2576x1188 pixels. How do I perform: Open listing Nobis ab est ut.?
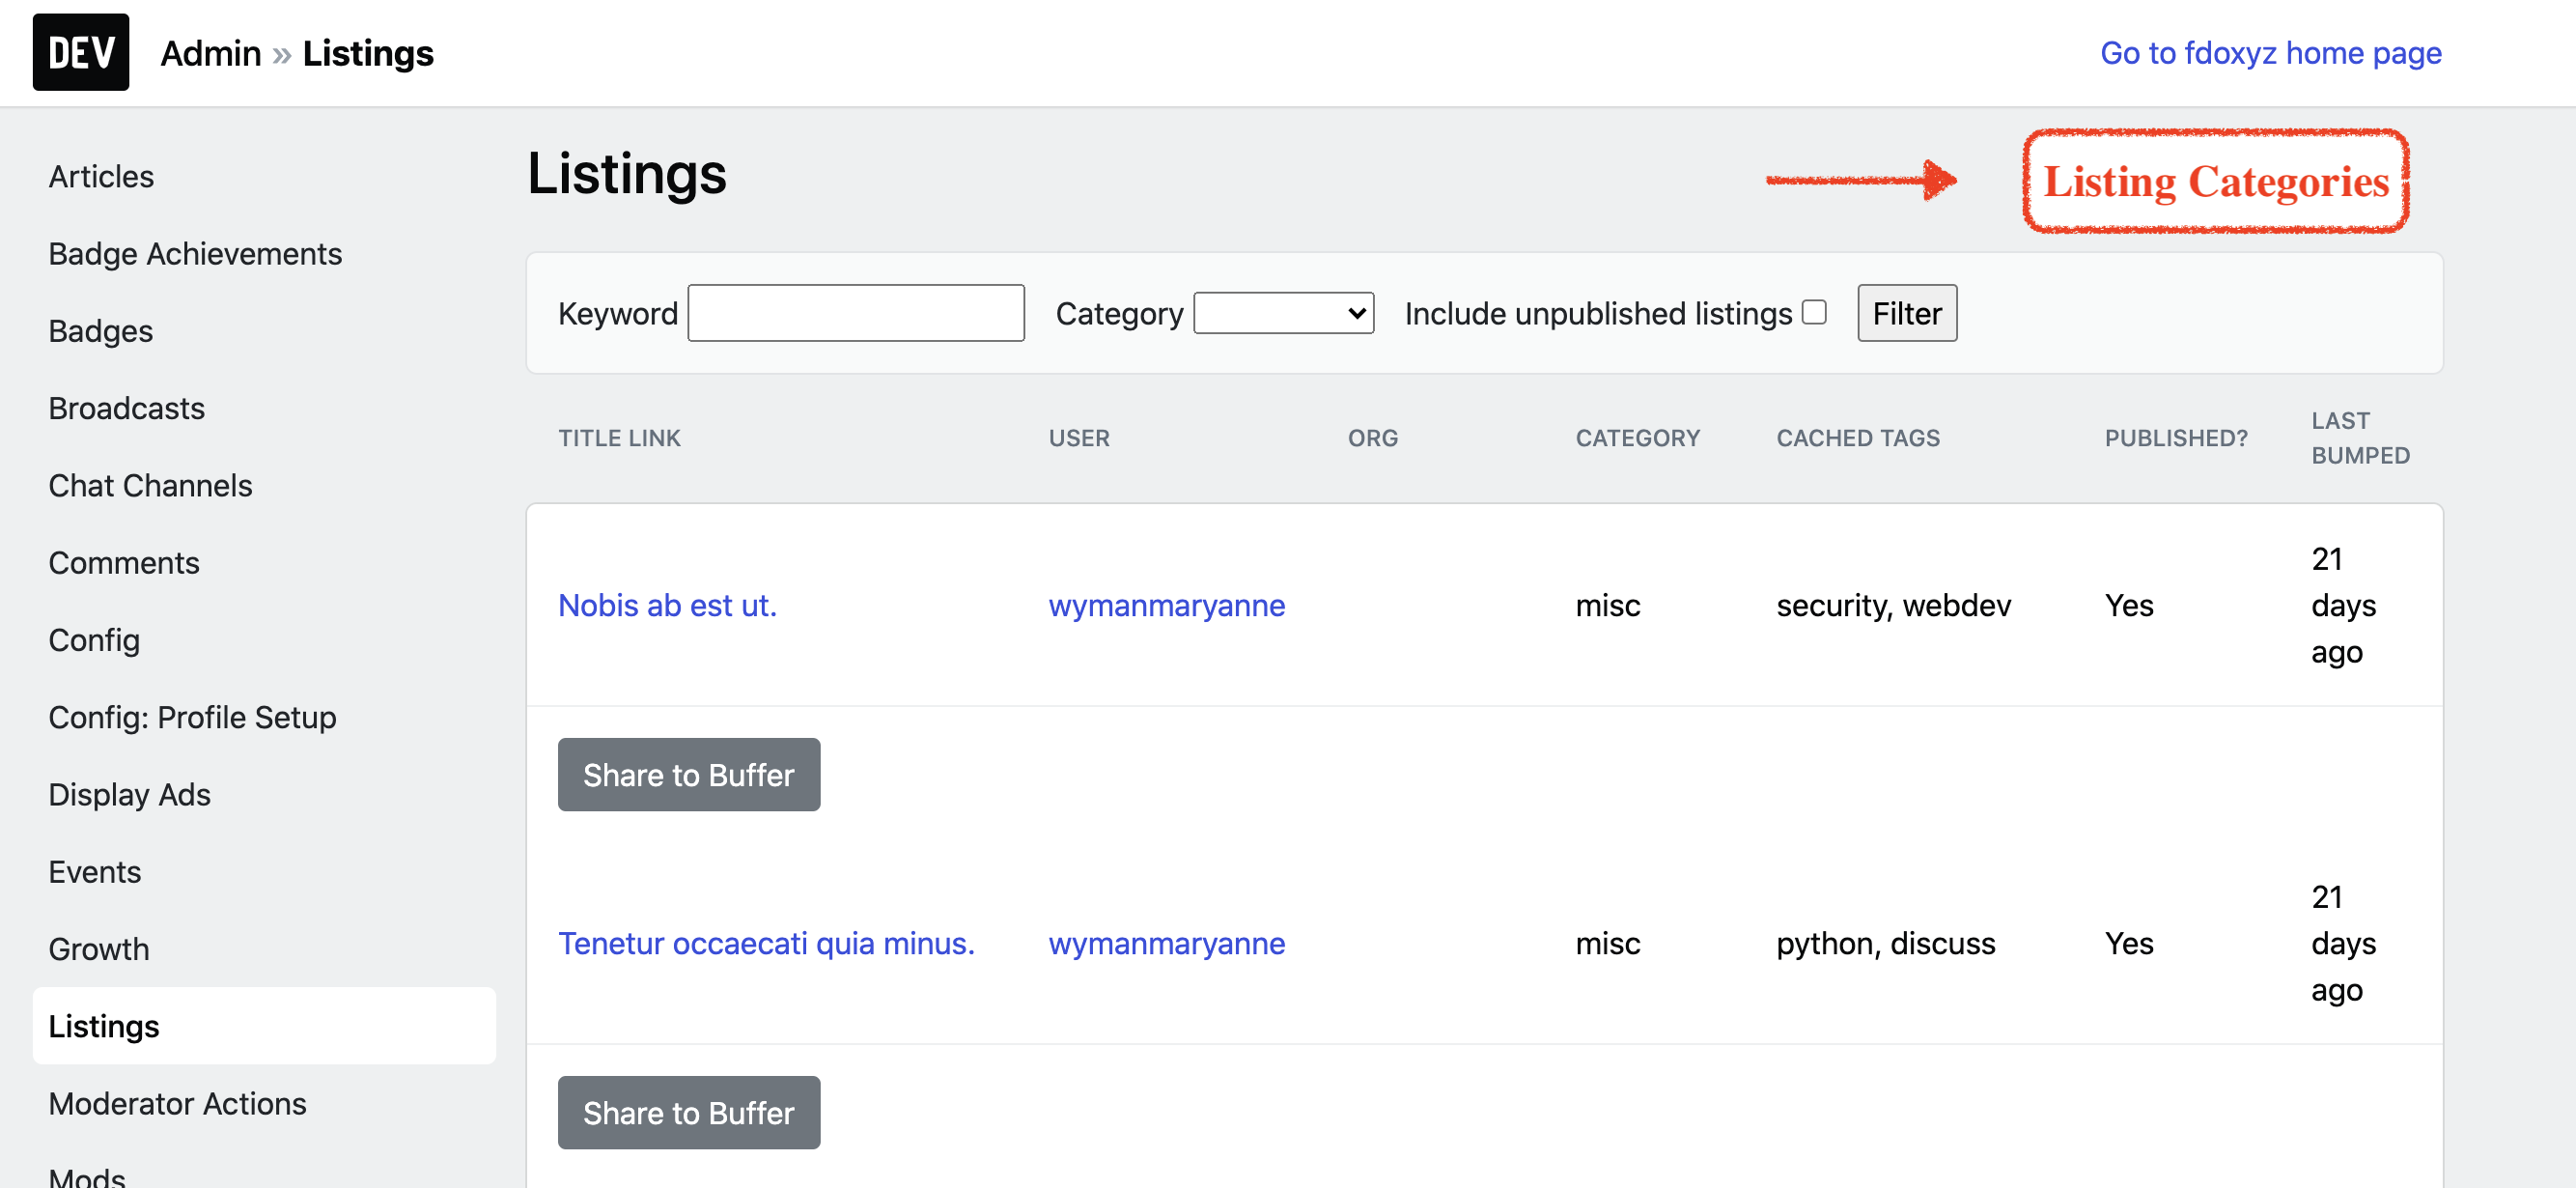[x=667, y=605]
